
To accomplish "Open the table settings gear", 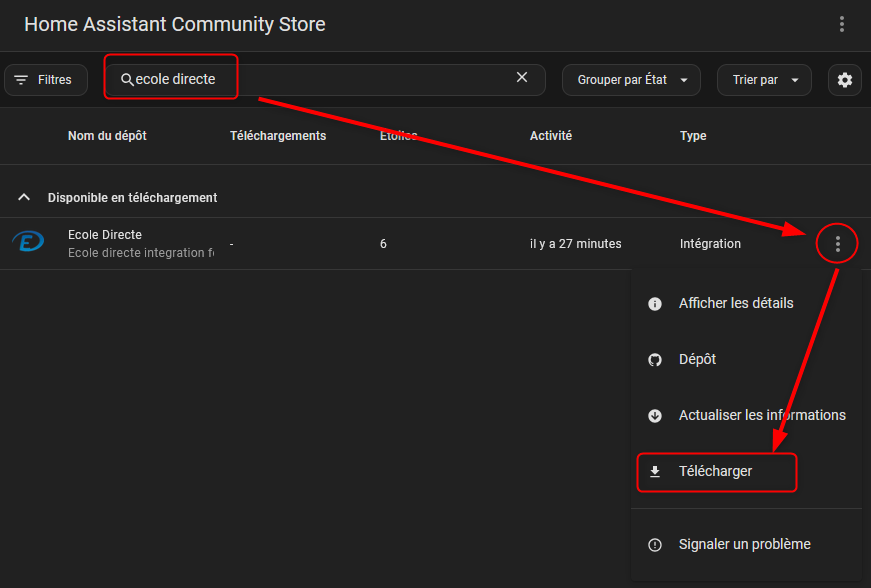I will pyautogui.click(x=844, y=80).
